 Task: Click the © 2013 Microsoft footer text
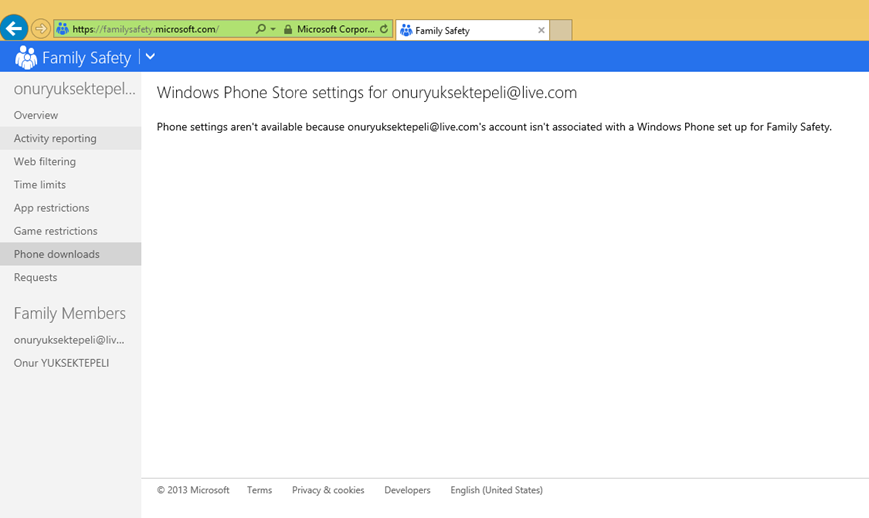(x=193, y=490)
